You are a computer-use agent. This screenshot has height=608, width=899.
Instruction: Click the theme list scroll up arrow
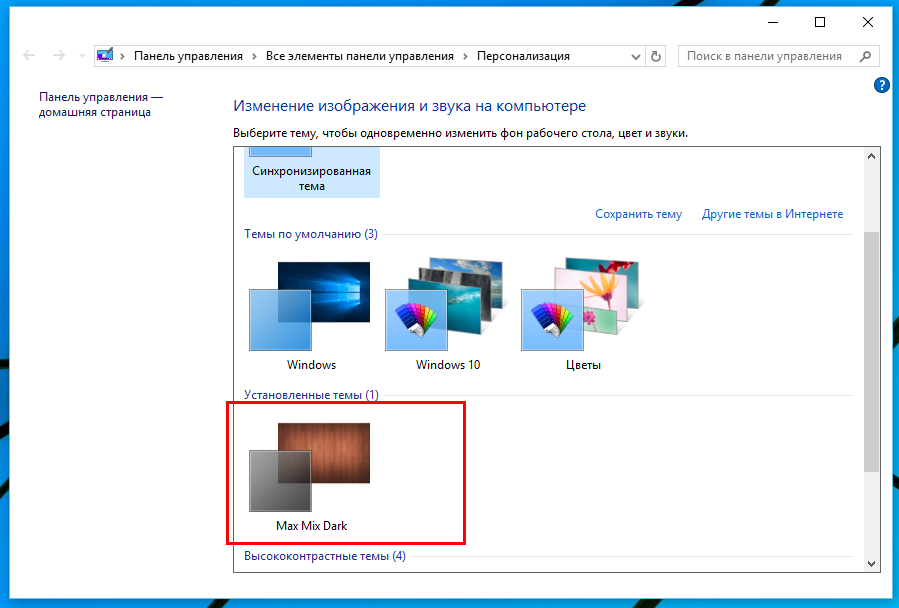(x=871, y=156)
